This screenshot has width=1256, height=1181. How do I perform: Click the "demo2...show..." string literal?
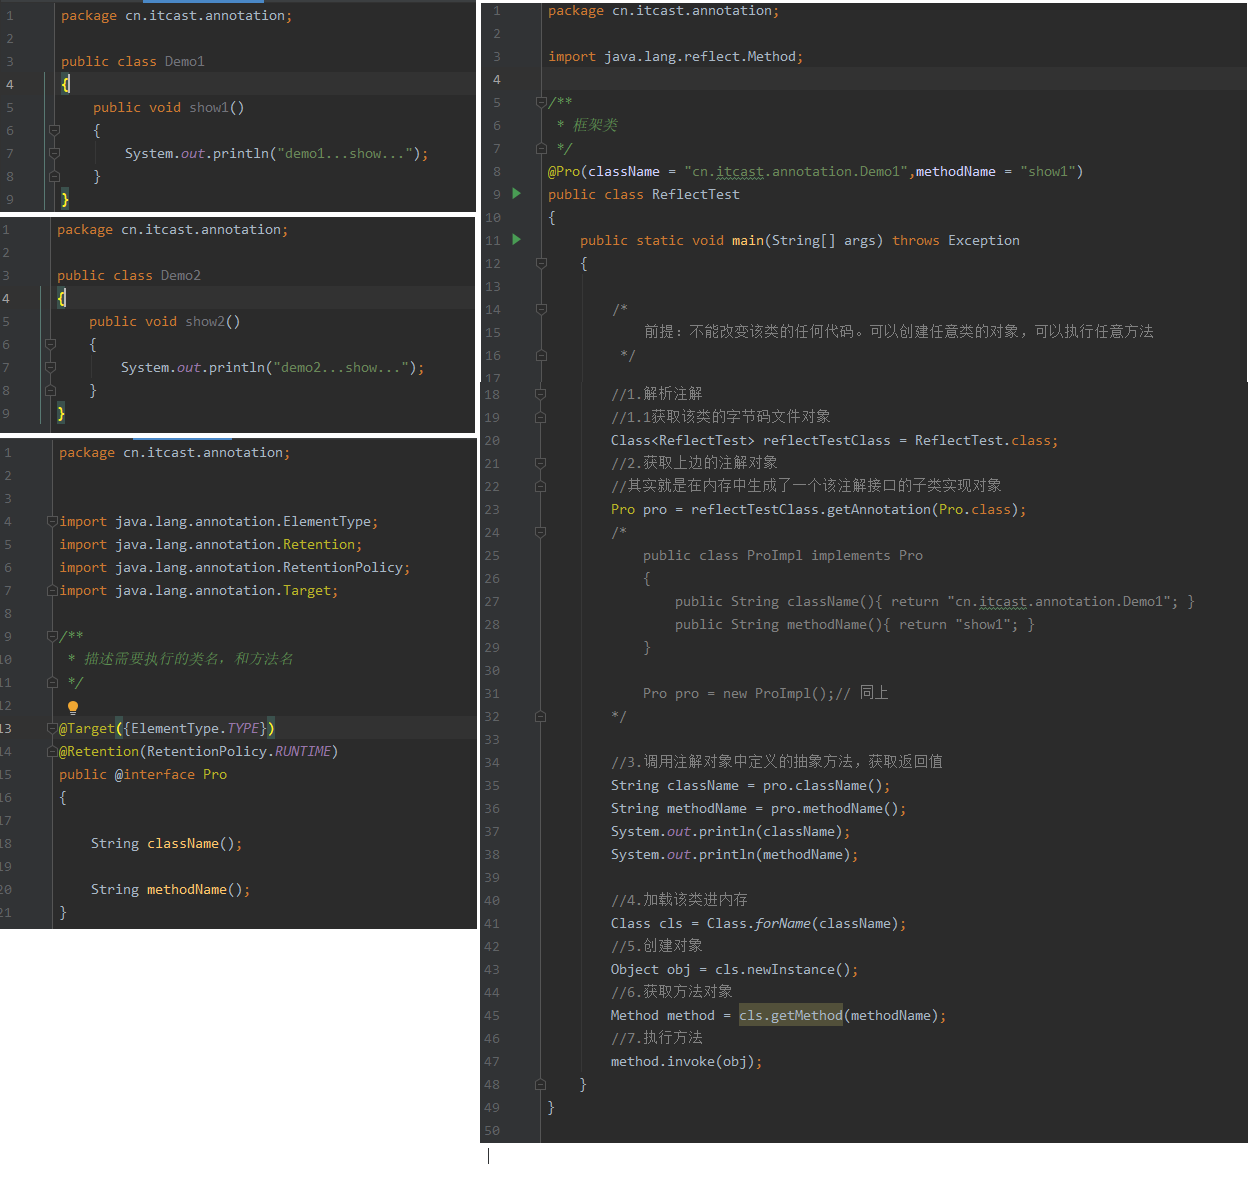340,367
